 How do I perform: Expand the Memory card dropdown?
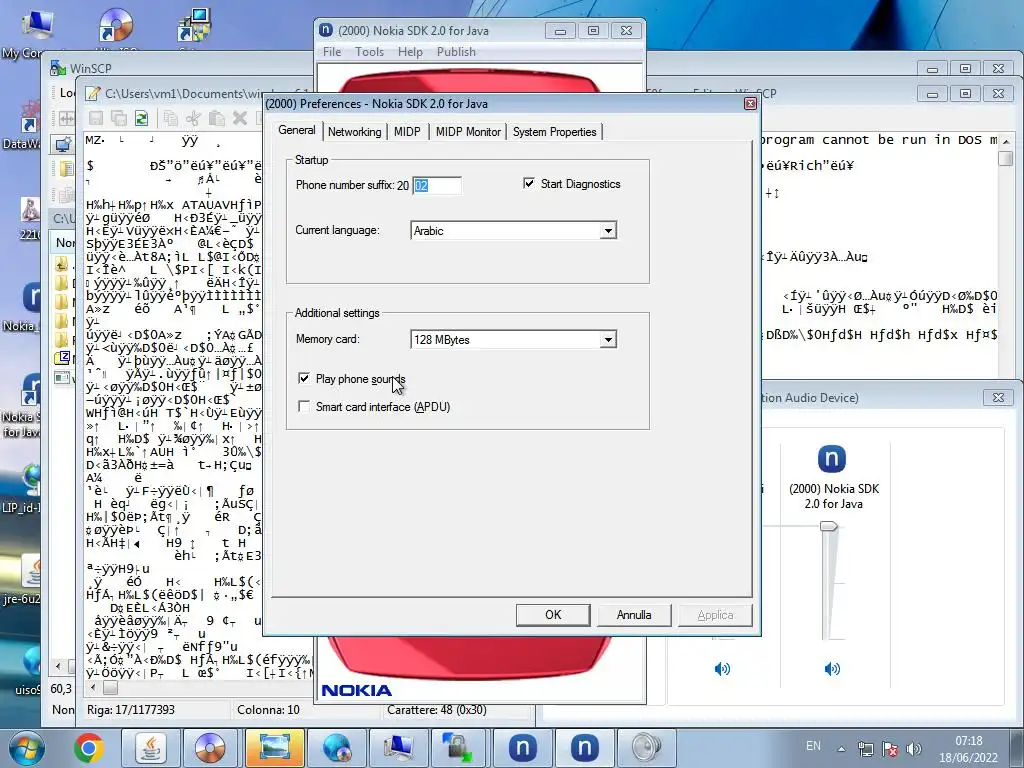608,340
